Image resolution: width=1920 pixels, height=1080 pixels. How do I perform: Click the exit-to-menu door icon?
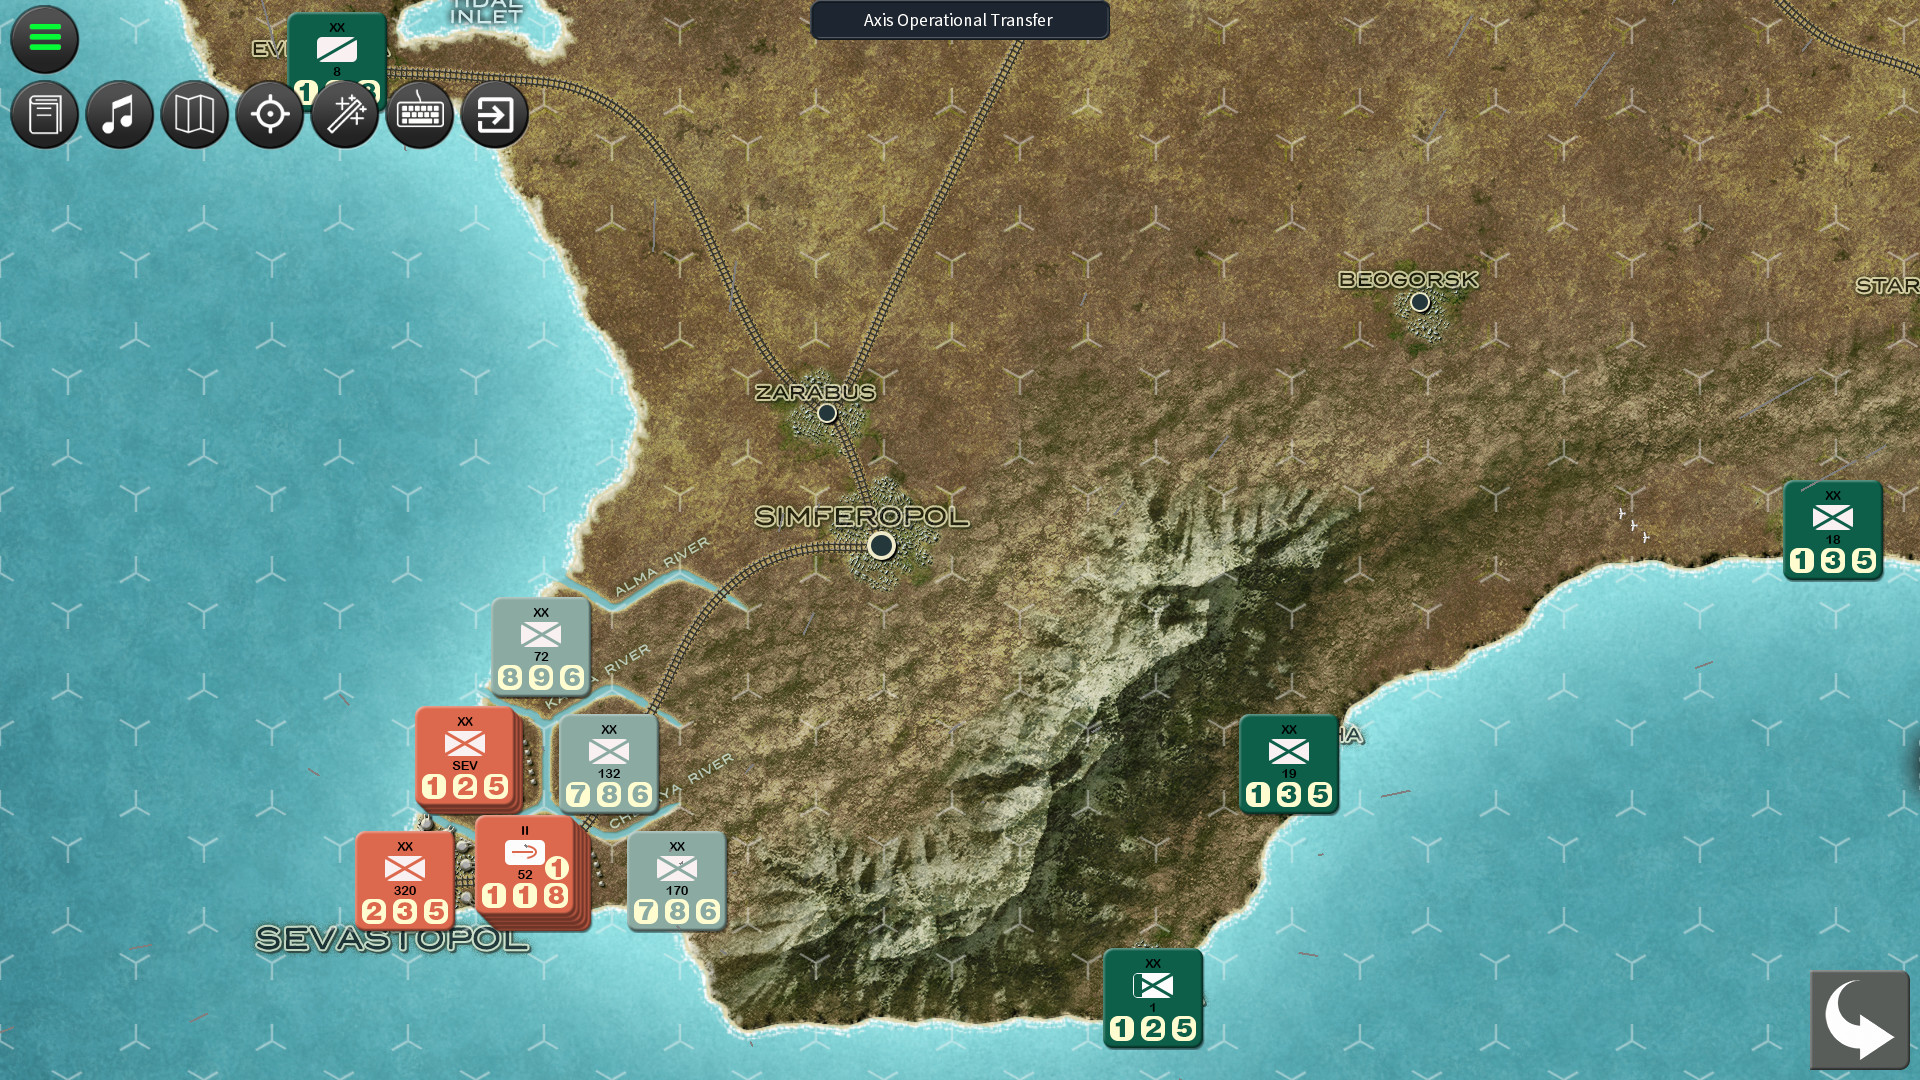[494, 114]
